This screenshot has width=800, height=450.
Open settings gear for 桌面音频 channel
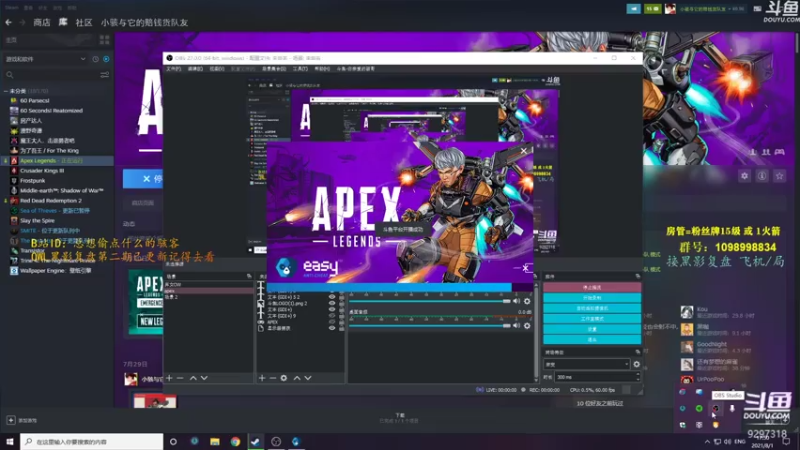[x=527, y=326]
